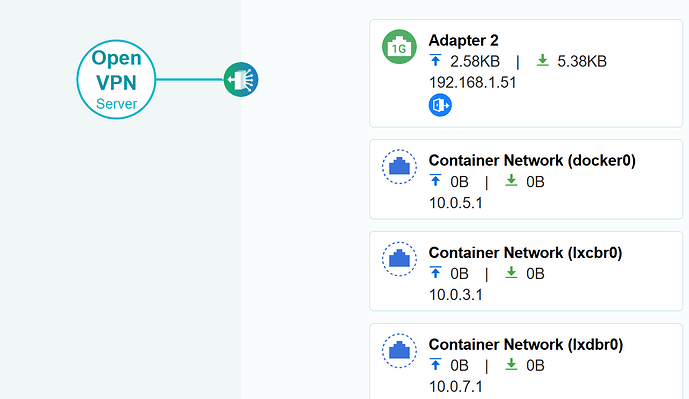Click the 5.38KB download value
Image resolution: width=689 pixels, height=399 pixels.
(x=582, y=62)
